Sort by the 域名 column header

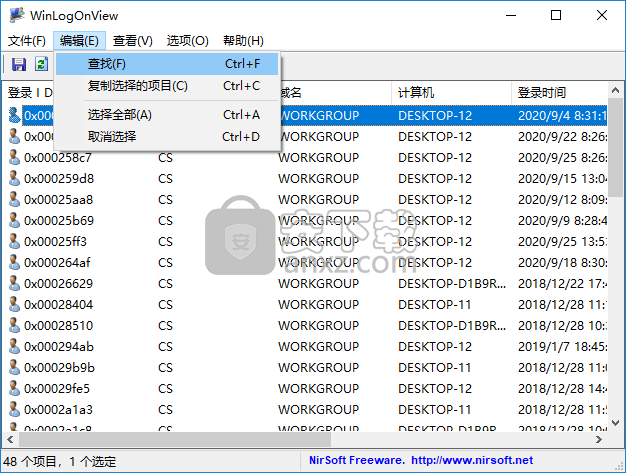point(335,93)
